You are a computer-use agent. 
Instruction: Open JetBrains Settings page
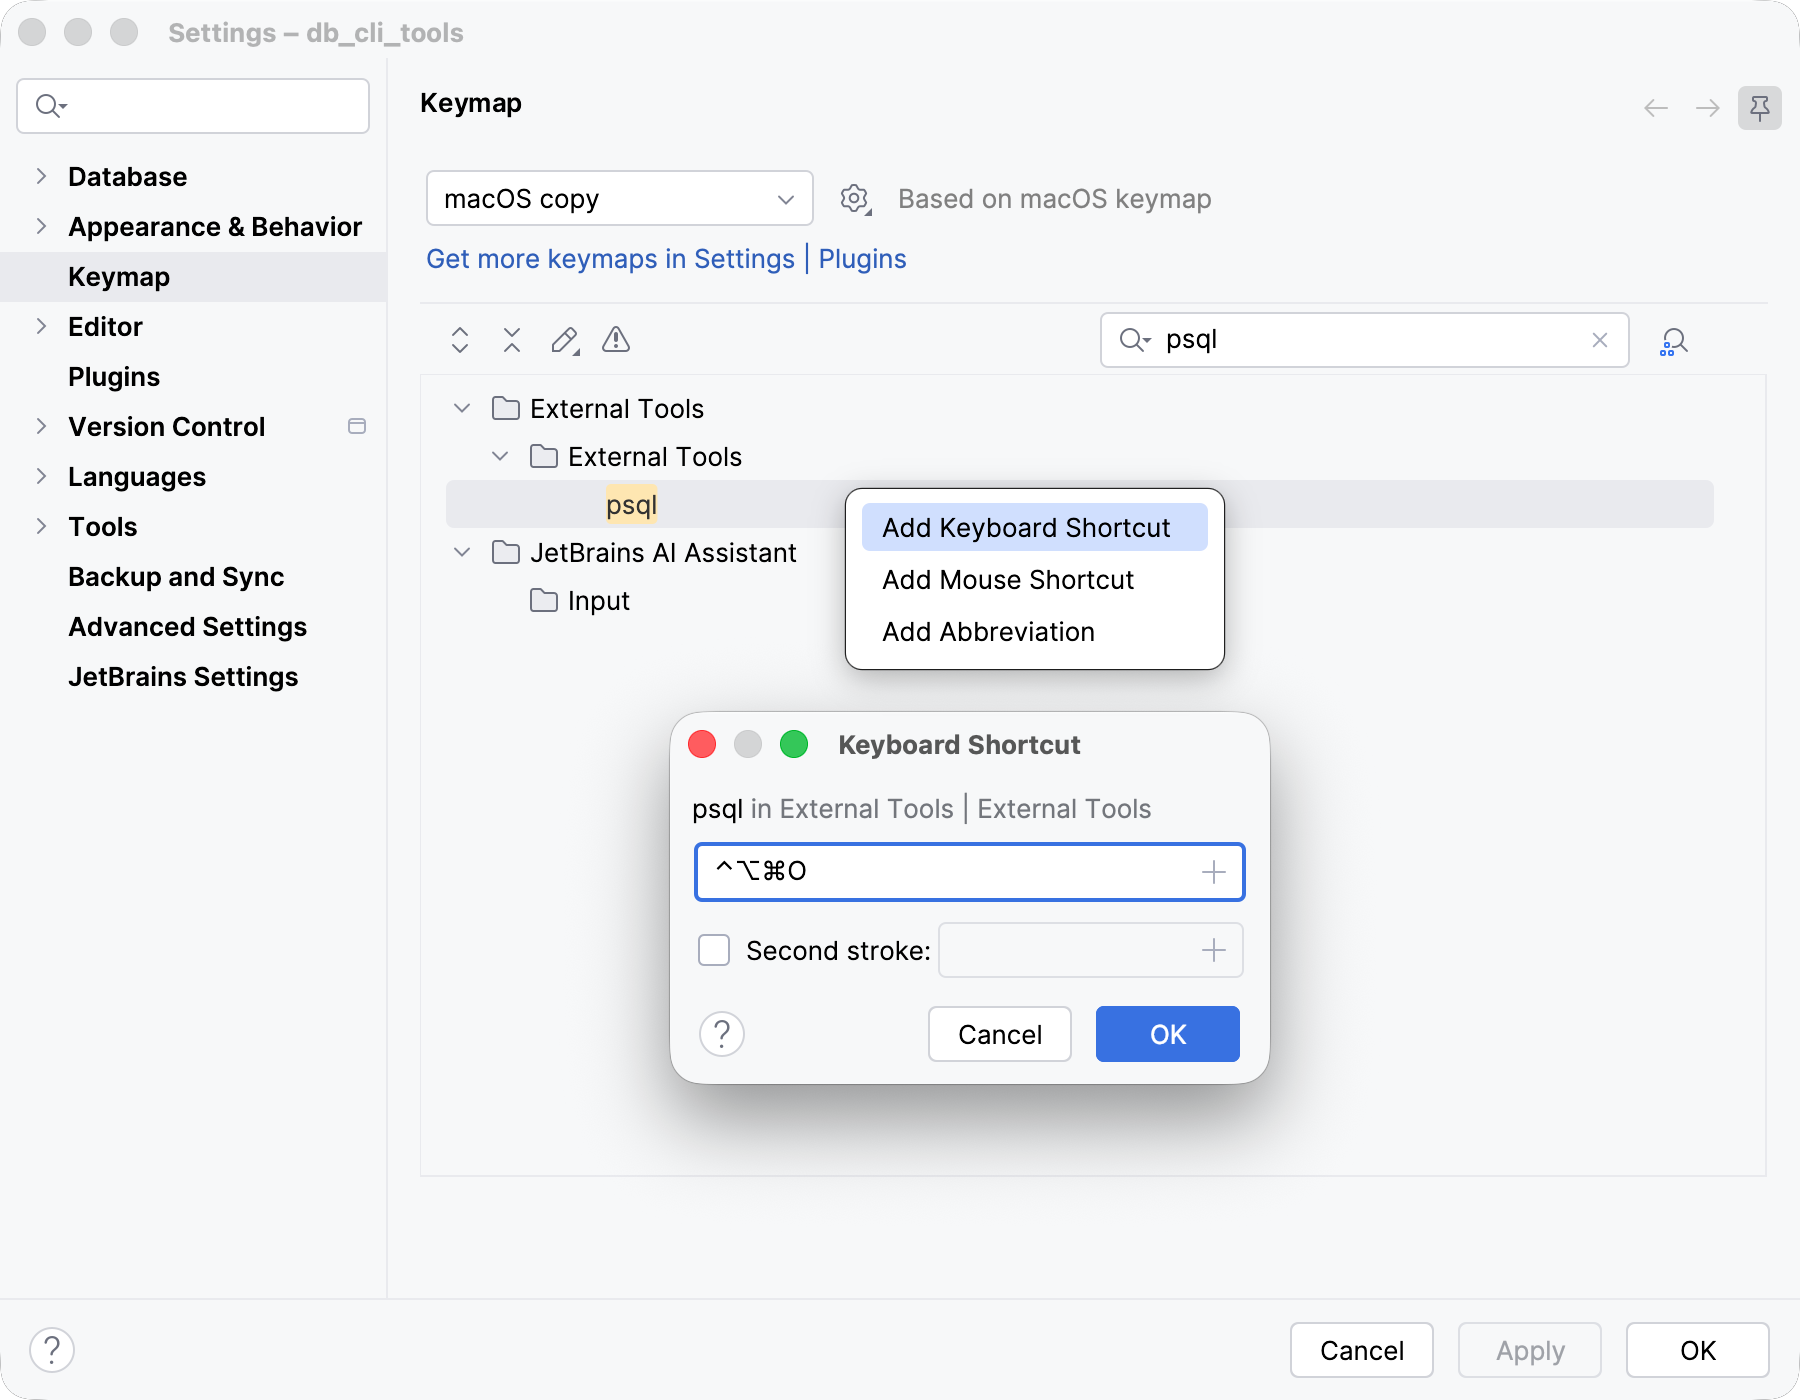click(183, 677)
